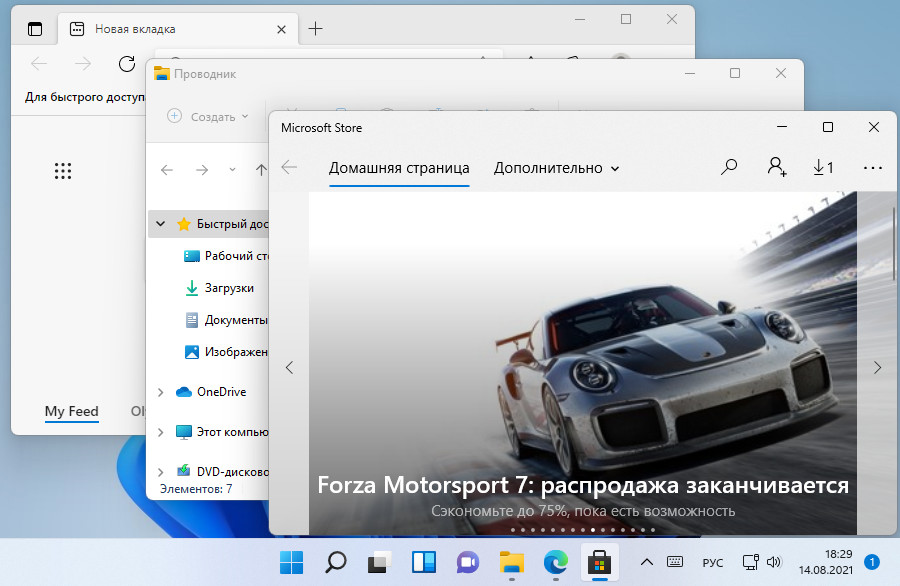
Task: Launch Microsoft Edge from the taskbar
Action: [554, 562]
